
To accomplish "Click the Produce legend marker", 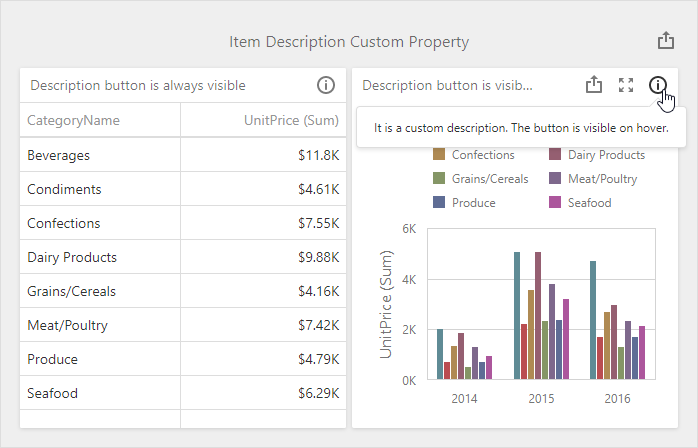I will click(x=439, y=203).
